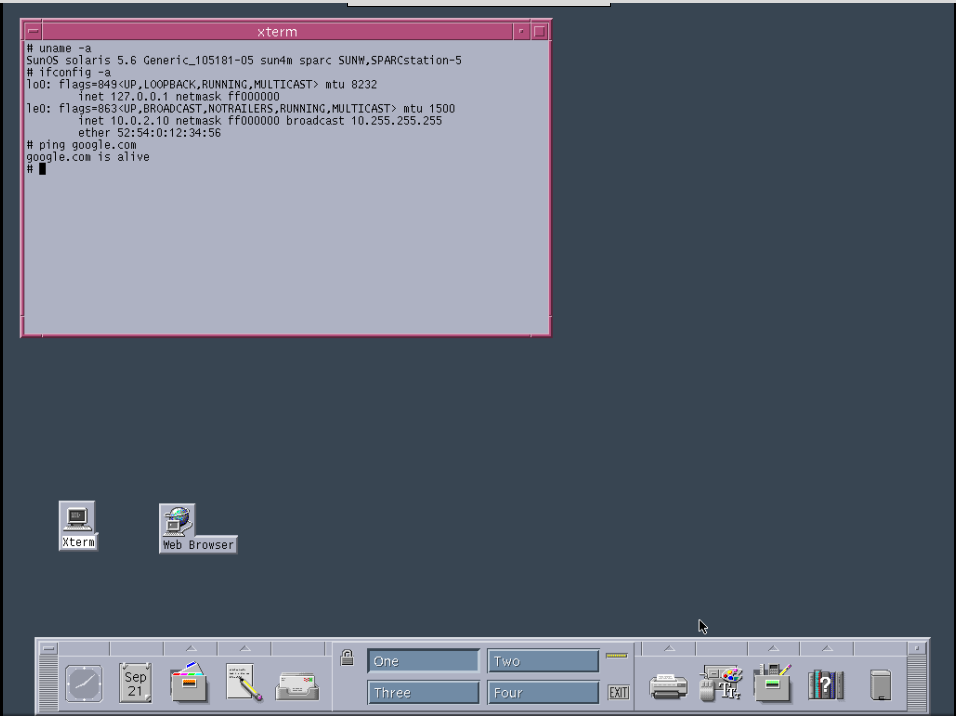956x716 pixels.
Task: Open the Style Manager palette icon
Action: (721, 683)
